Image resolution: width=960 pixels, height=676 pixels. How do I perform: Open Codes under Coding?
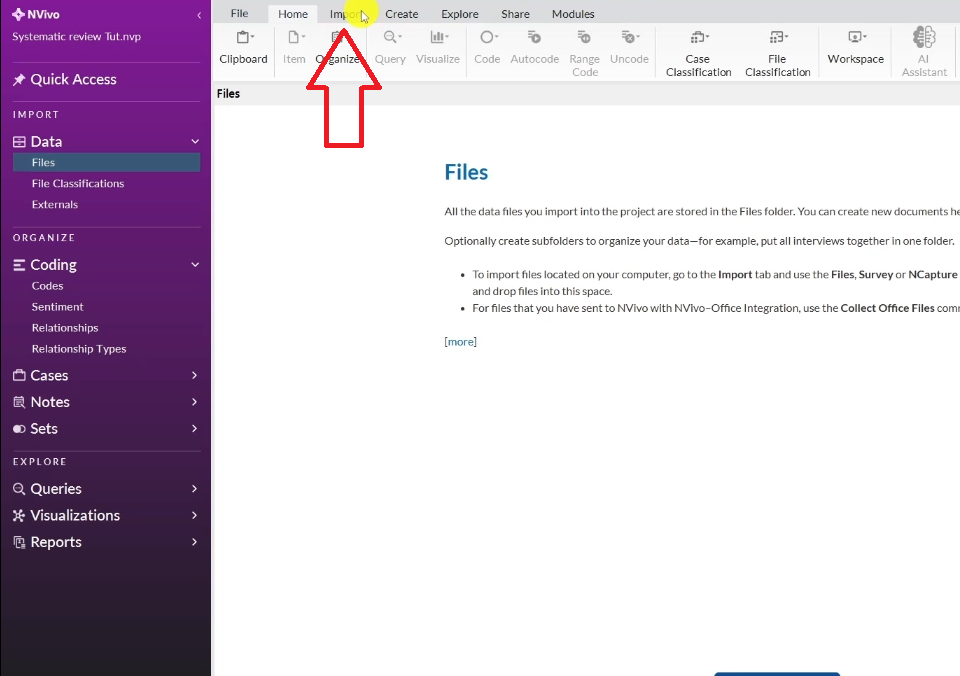coord(47,286)
